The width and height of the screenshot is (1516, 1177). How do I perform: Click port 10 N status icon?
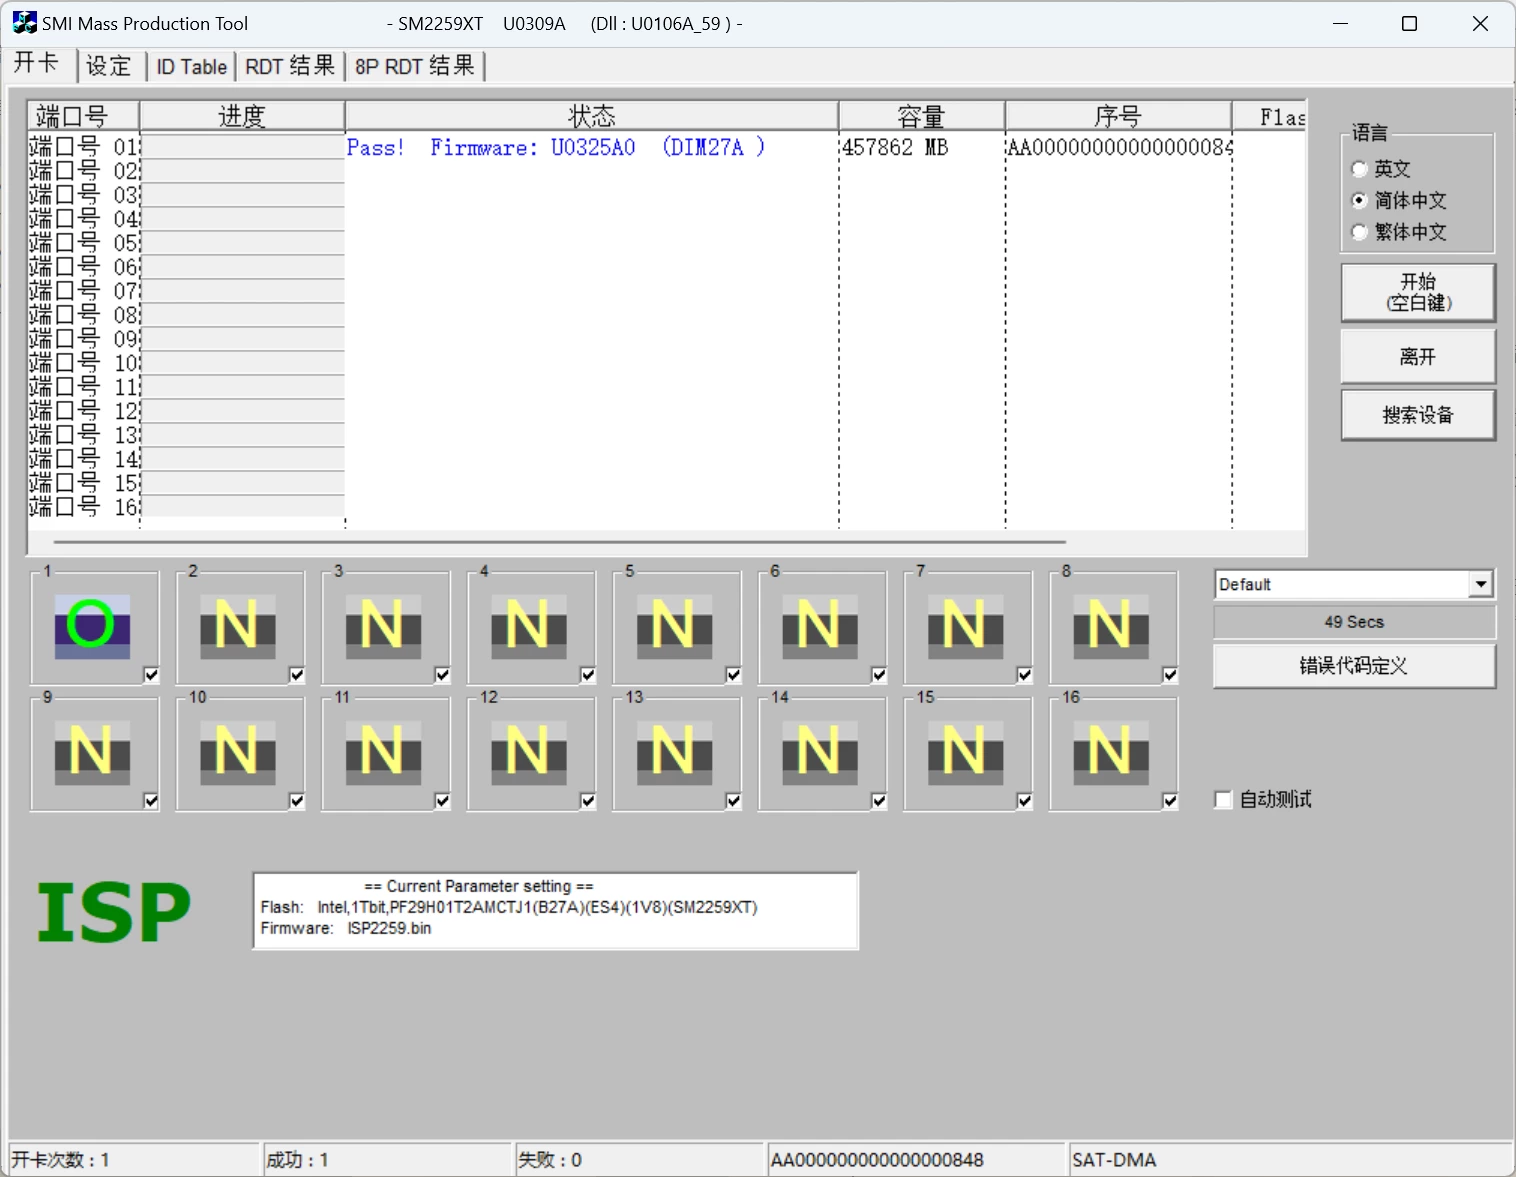238,753
